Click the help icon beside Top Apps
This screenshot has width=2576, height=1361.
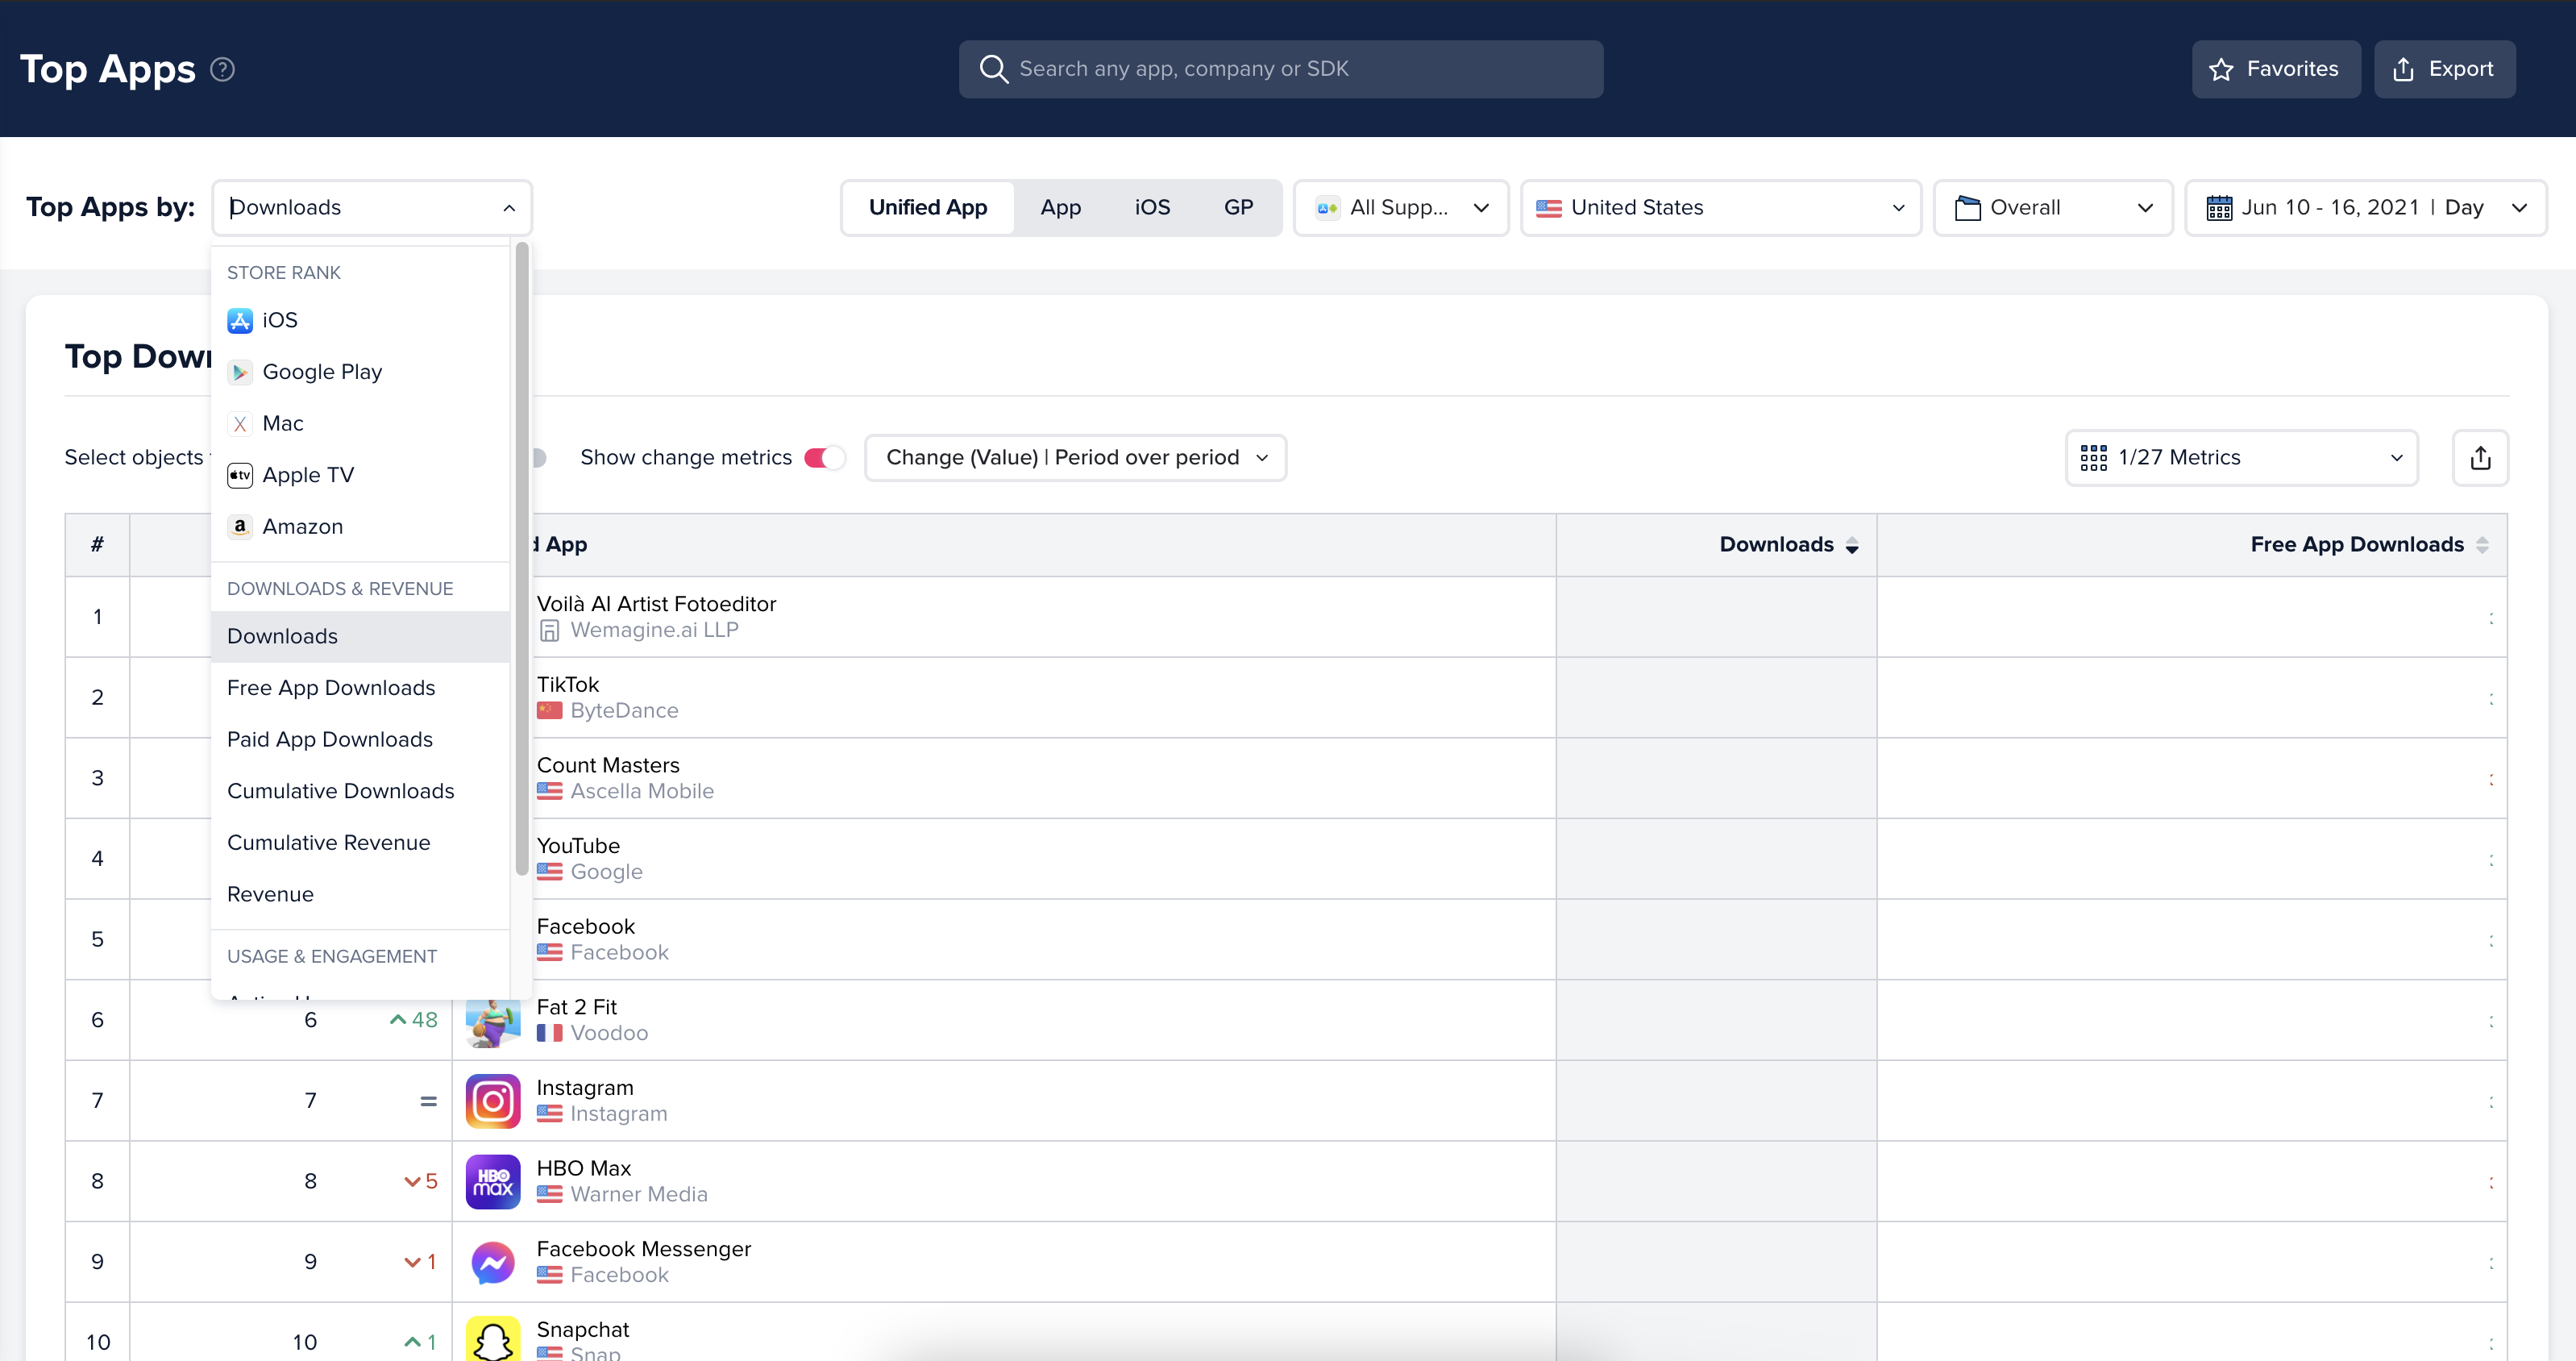pos(222,69)
